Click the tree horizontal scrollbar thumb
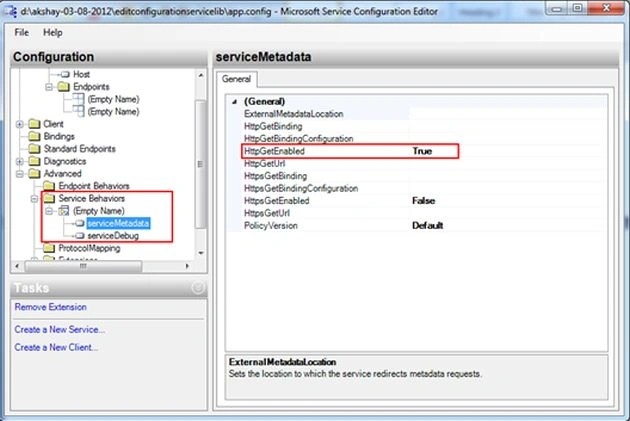Image resolution: width=630 pixels, height=421 pixels. [83, 266]
